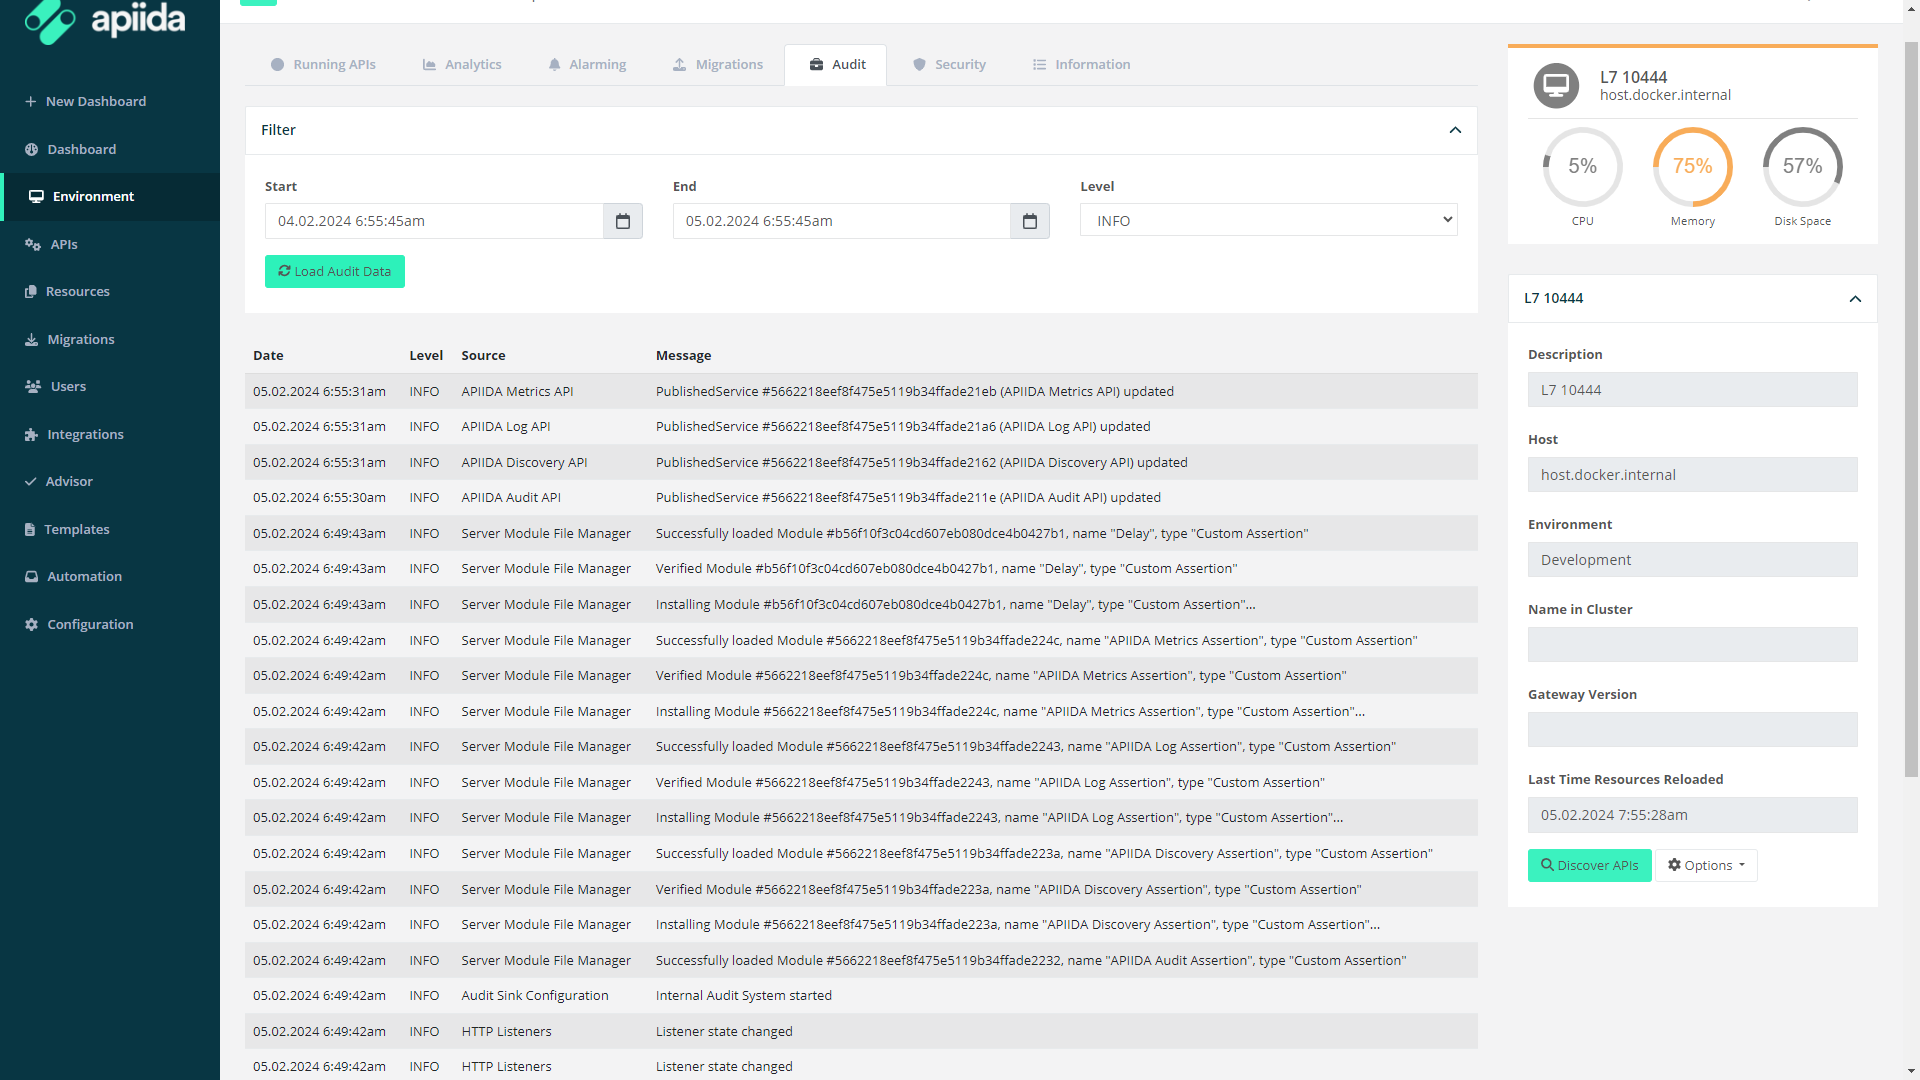
Task: Switch to the Migrations tab
Action: point(717,64)
